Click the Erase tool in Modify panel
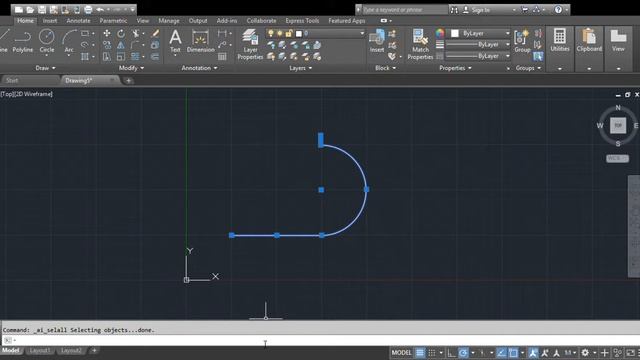 coord(155,33)
